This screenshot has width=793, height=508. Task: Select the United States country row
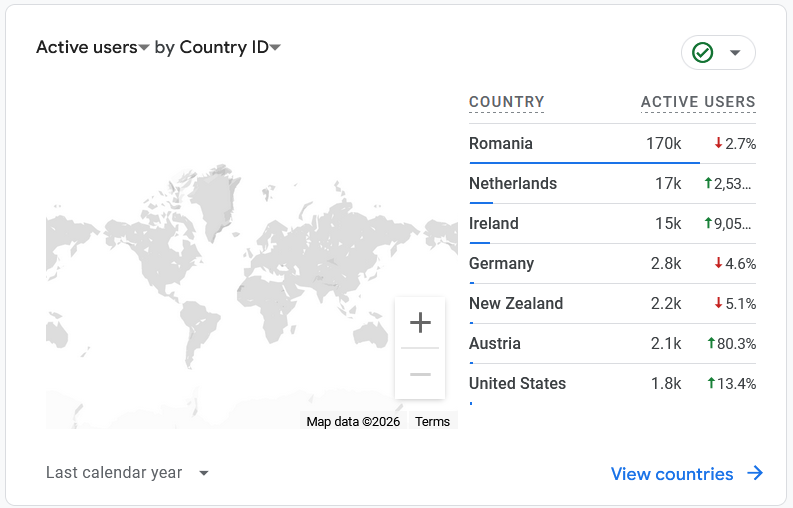tap(517, 384)
